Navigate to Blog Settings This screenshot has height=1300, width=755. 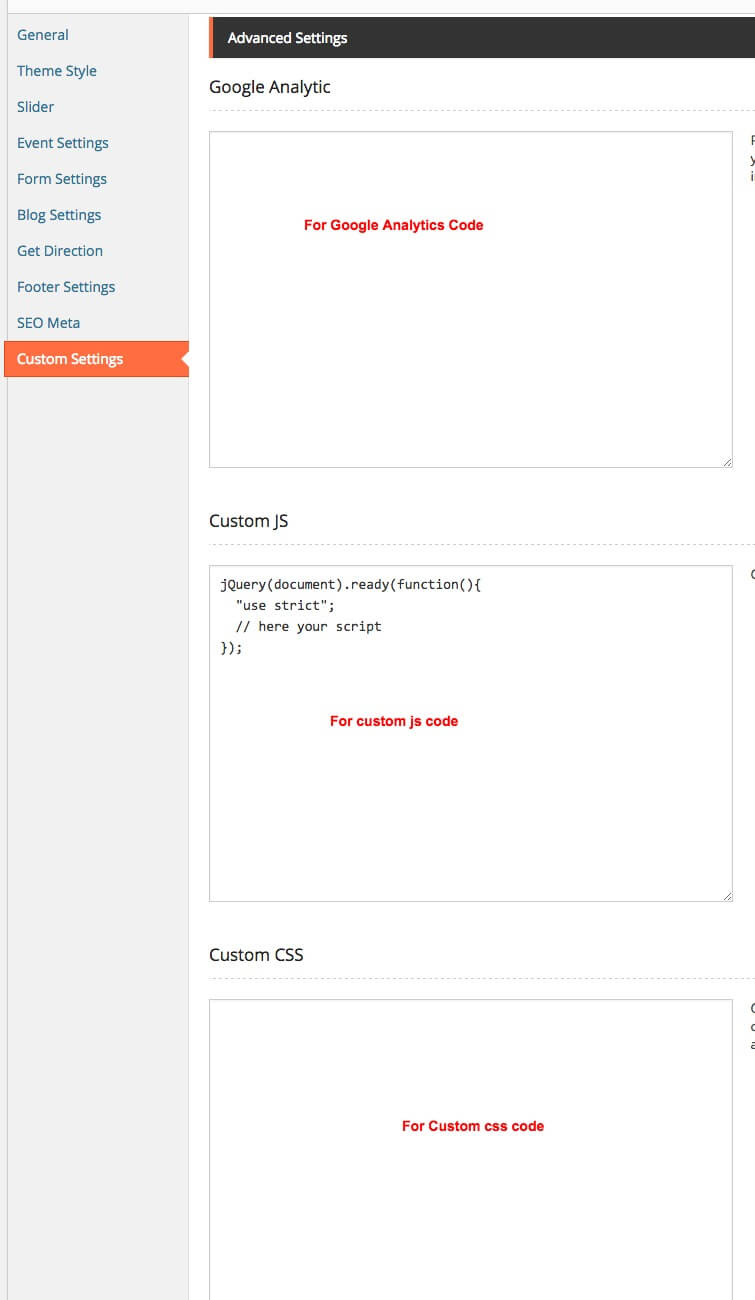click(x=59, y=215)
